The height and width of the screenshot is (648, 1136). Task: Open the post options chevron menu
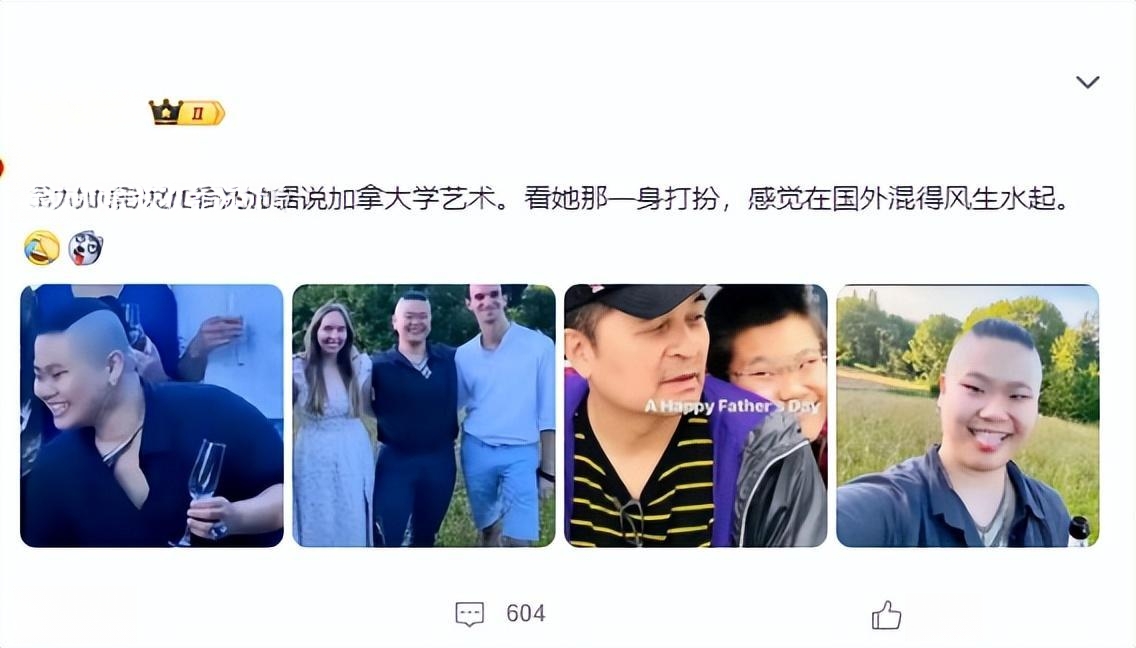pyautogui.click(x=1087, y=82)
